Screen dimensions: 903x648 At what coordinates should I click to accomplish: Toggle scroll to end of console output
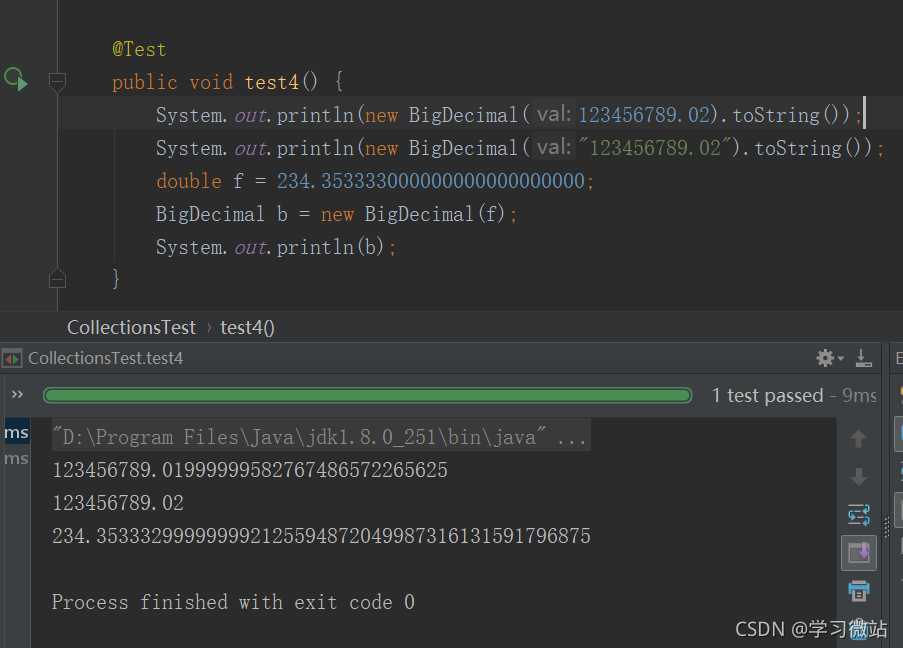pyautogui.click(x=859, y=553)
